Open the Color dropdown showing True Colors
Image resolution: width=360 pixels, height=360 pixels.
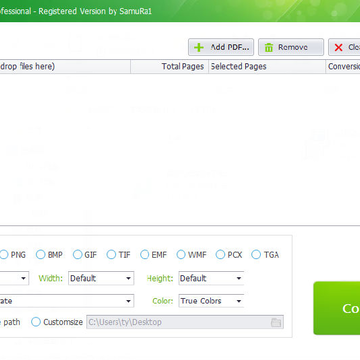click(211, 301)
